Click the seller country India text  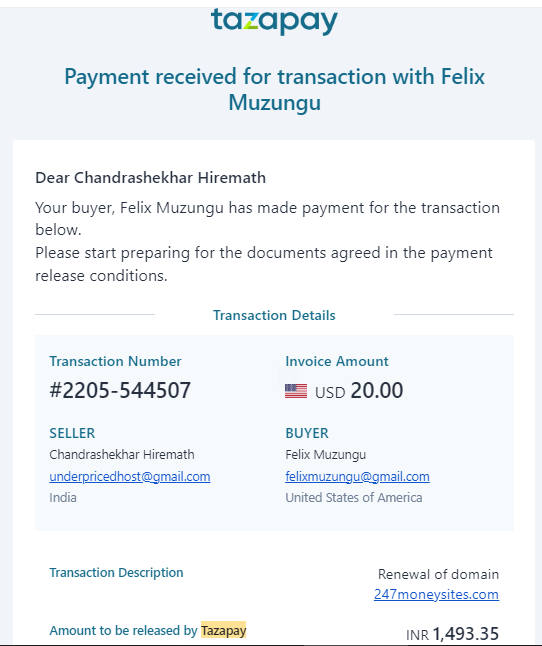click(x=63, y=497)
